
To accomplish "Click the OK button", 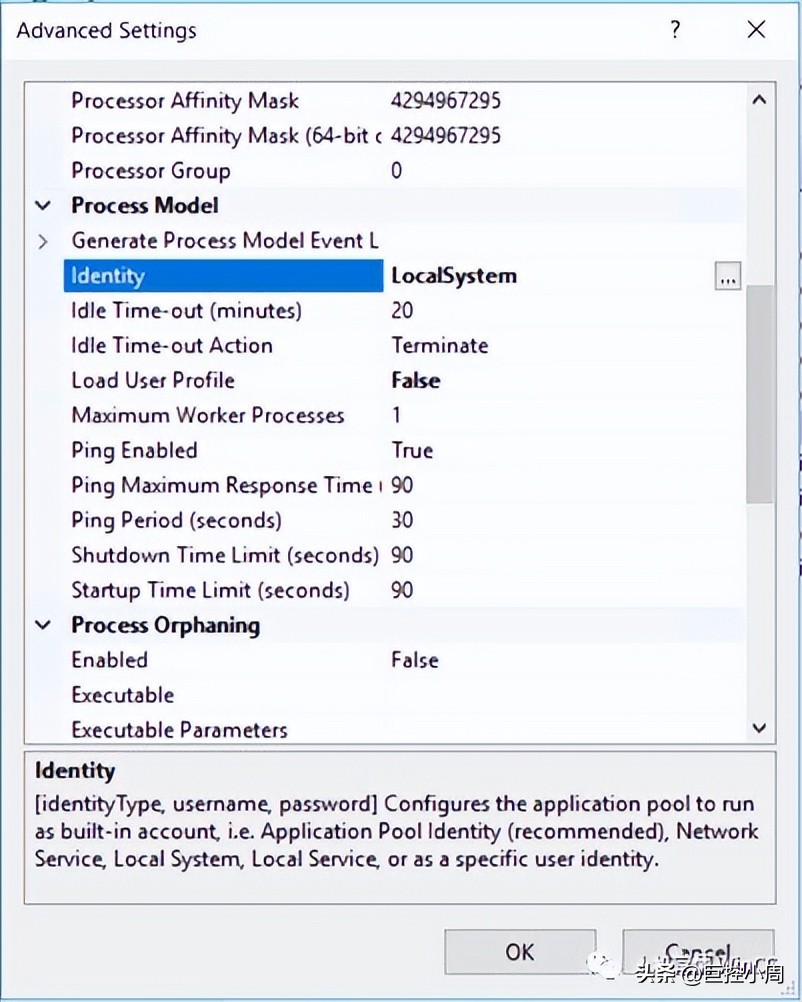I will [x=520, y=951].
